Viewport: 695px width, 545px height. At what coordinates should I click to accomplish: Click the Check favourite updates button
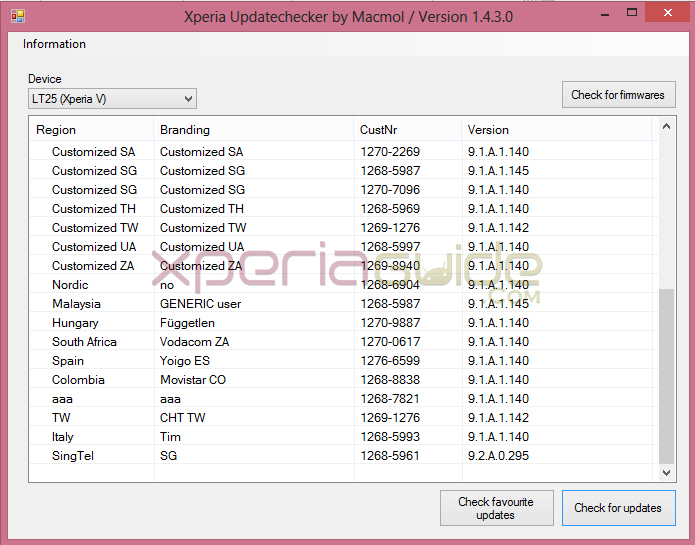coord(496,508)
